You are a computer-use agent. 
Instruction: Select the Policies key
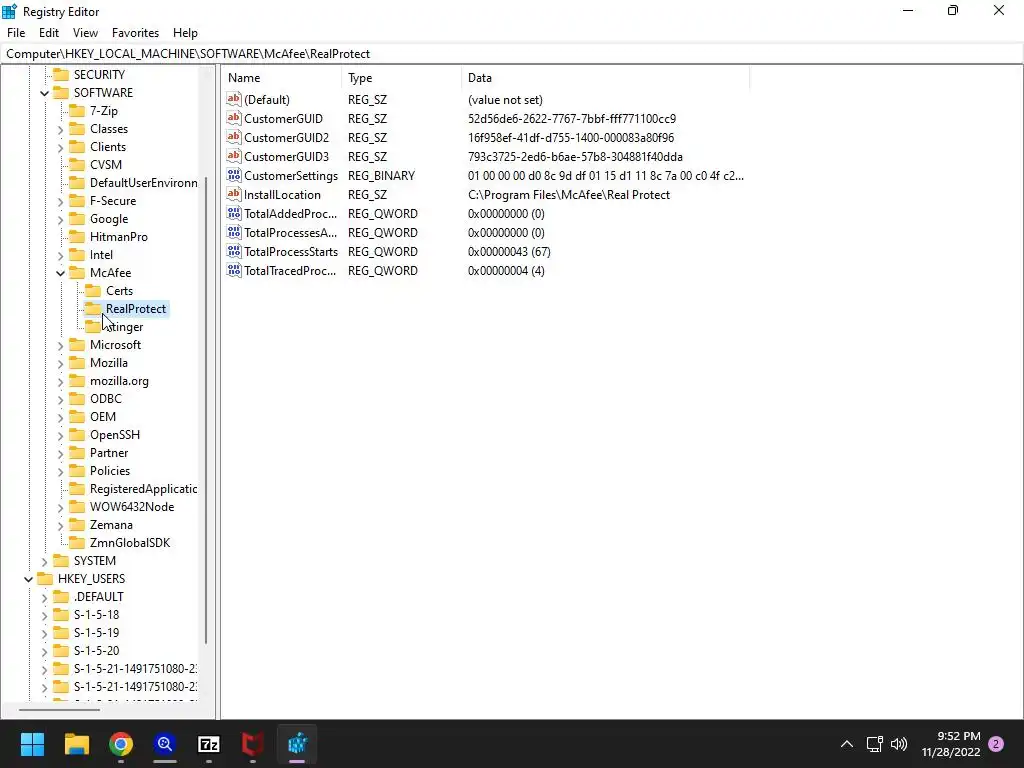point(110,471)
